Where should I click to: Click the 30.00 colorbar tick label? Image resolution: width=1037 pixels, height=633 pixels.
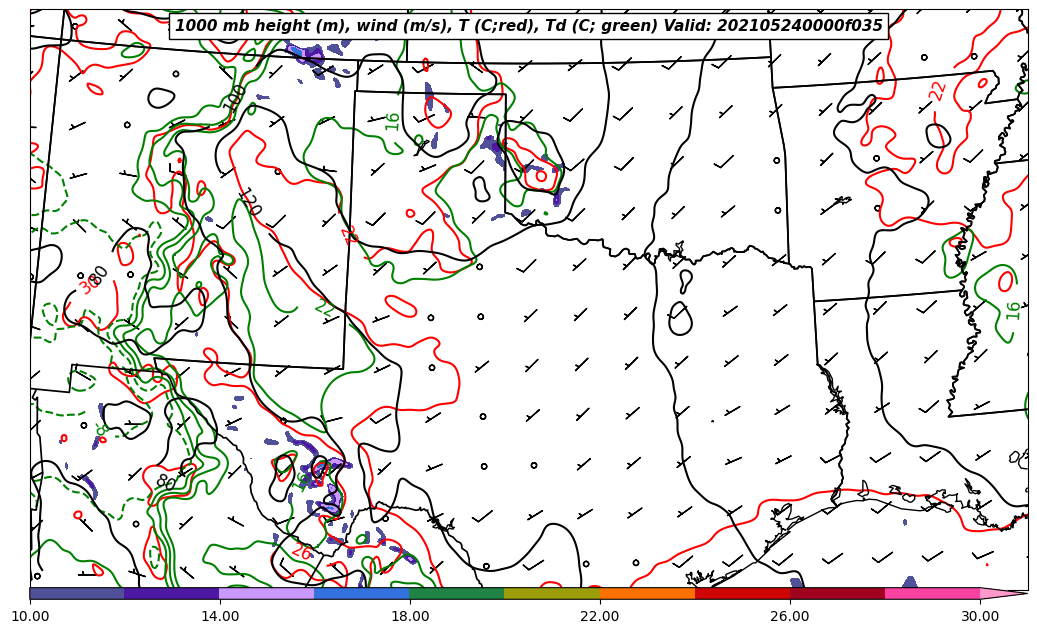tap(980, 616)
